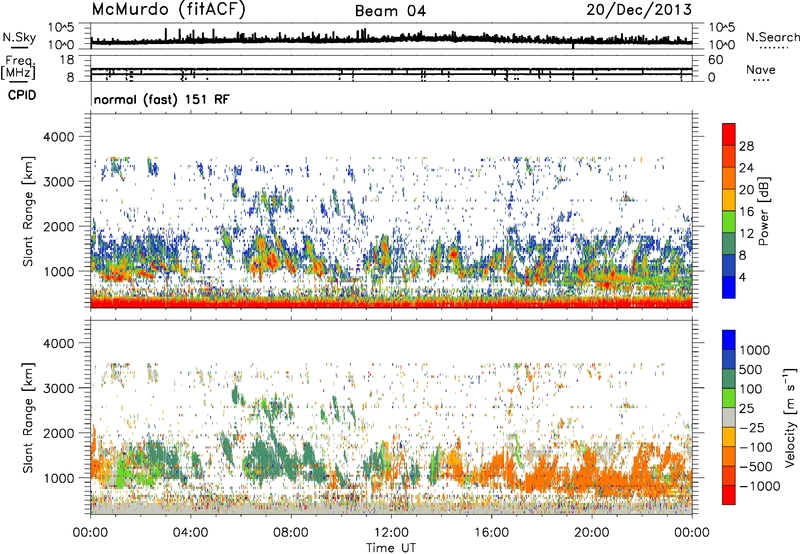800x554 pixels.
Task: Click the '16' tick on Power colorbar
Action: 746,212
